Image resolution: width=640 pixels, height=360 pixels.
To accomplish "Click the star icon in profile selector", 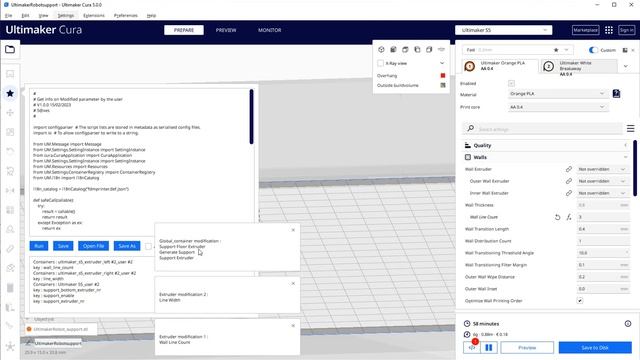I will pyautogui.click(x=556, y=50).
